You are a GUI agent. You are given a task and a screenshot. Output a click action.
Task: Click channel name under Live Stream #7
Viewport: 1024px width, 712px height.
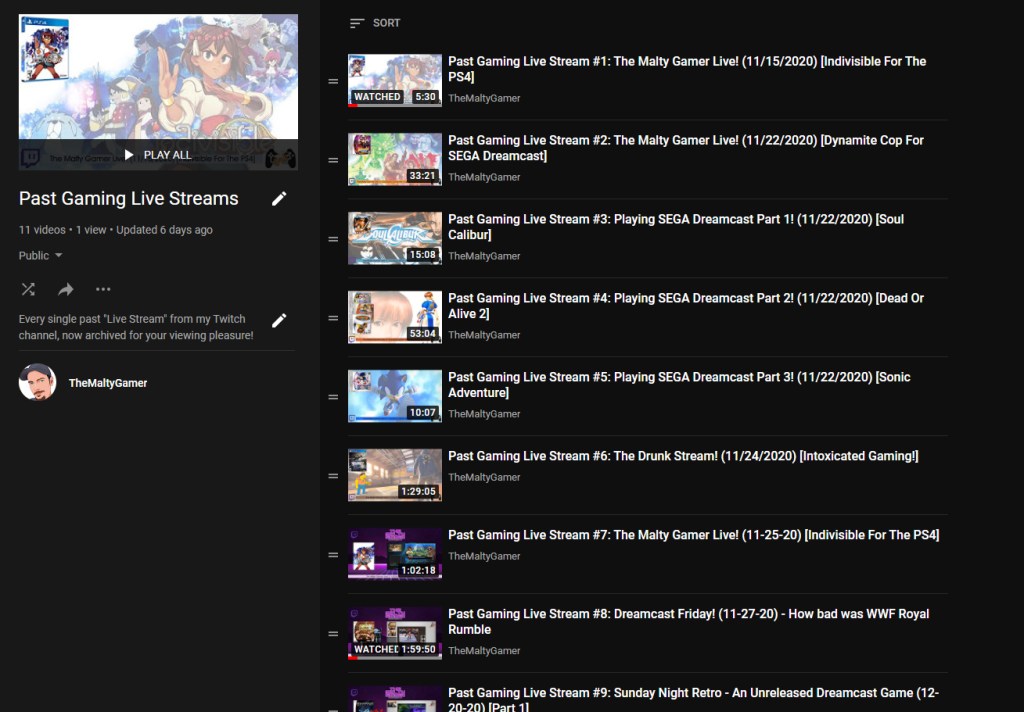(x=484, y=556)
